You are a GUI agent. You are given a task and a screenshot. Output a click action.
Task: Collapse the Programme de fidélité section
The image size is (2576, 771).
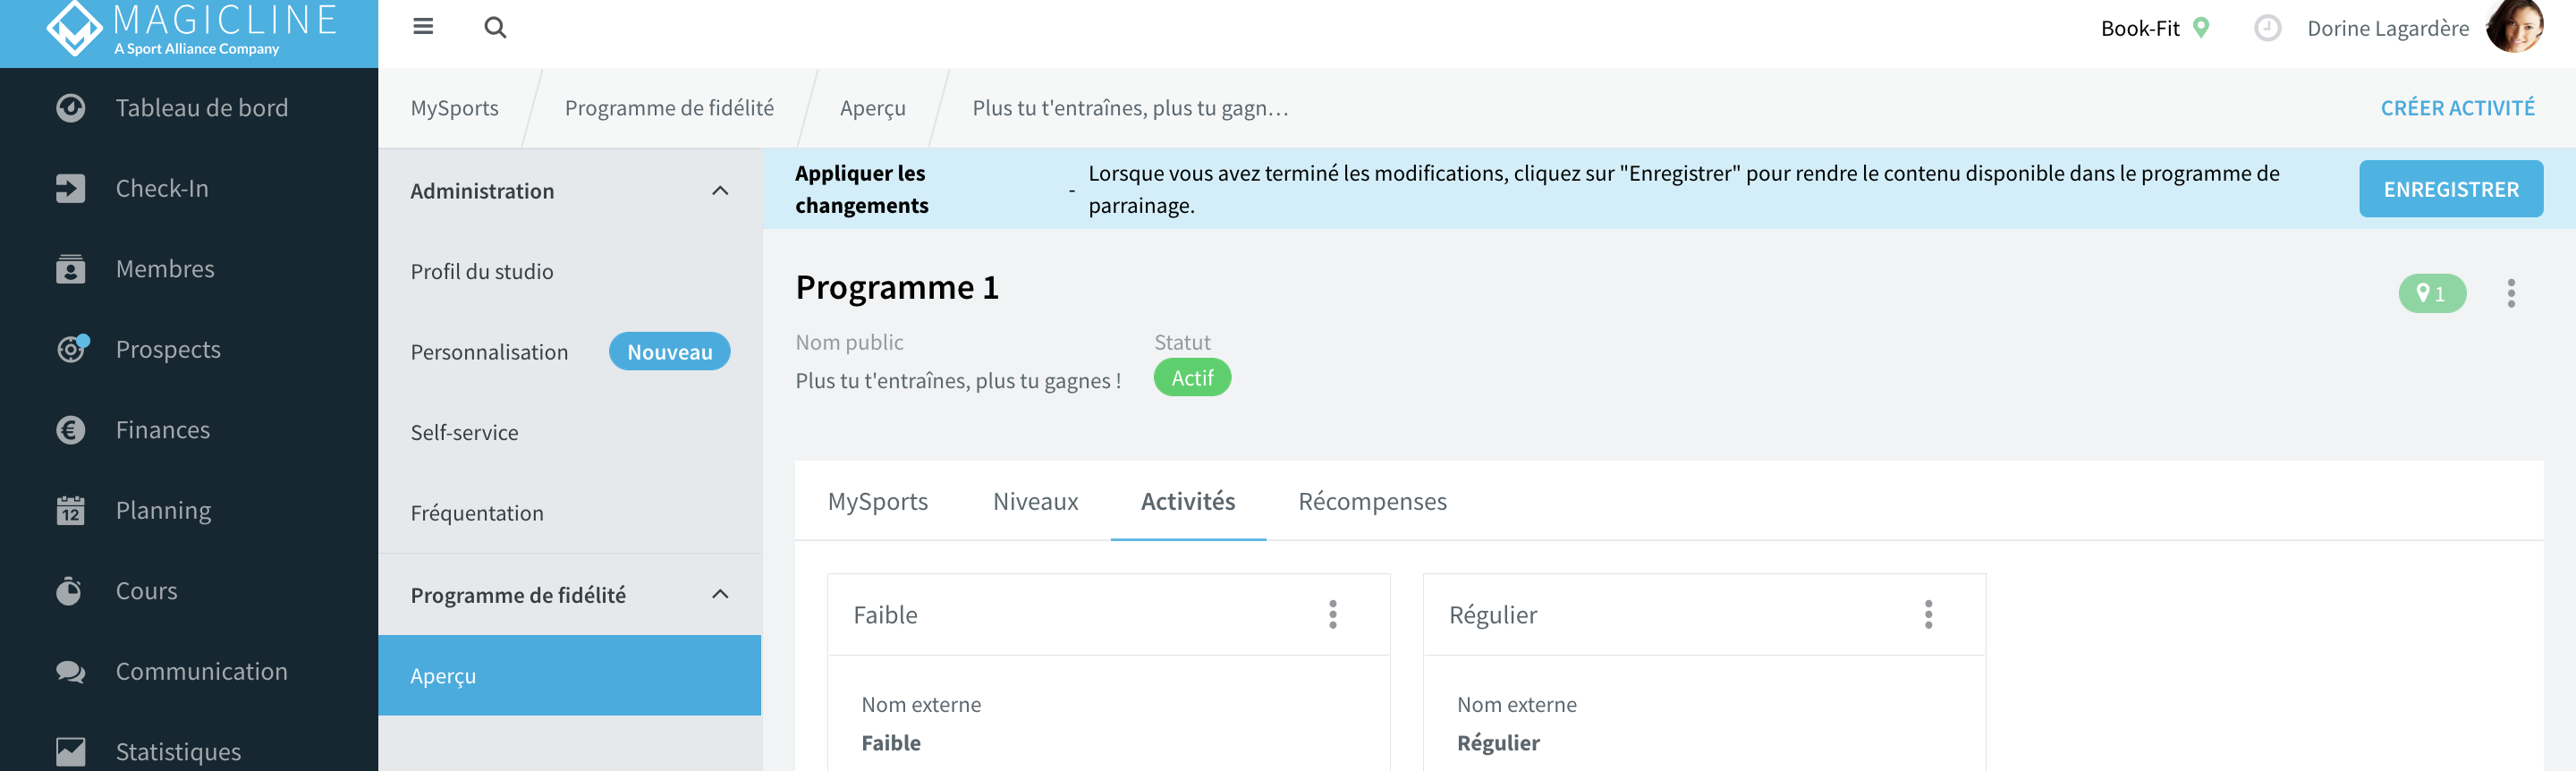(x=720, y=595)
